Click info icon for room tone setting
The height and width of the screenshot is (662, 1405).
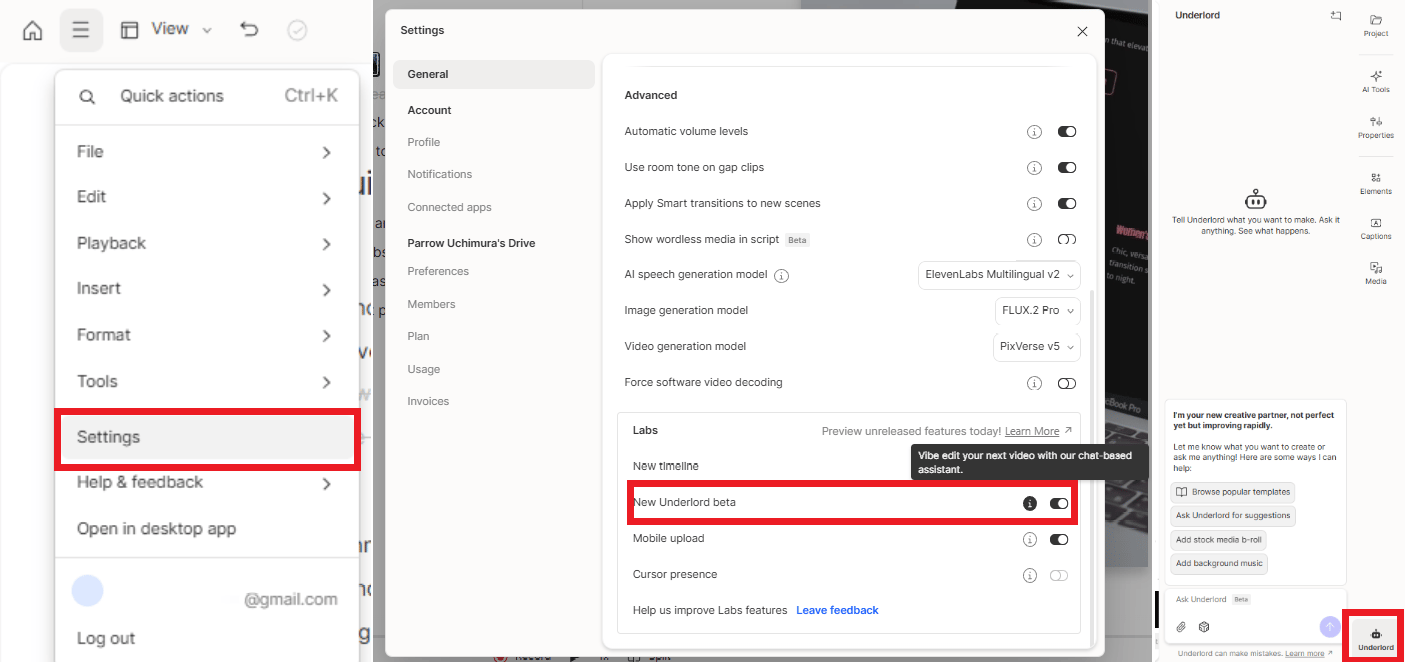click(1035, 168)
